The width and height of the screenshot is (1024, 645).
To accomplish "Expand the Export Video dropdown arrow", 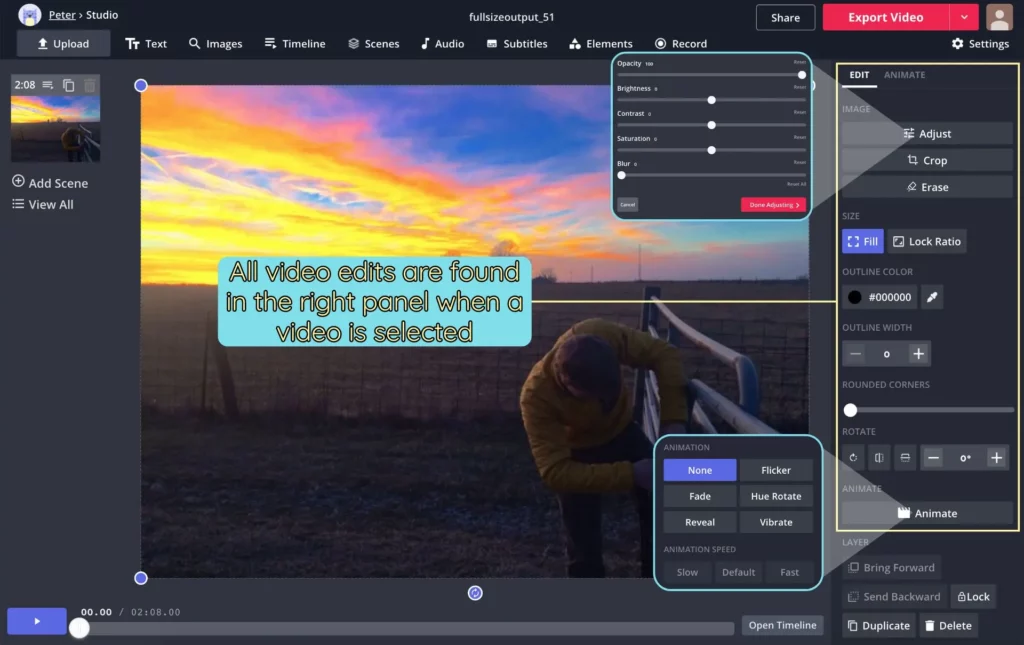I will [x=964, y=17].
